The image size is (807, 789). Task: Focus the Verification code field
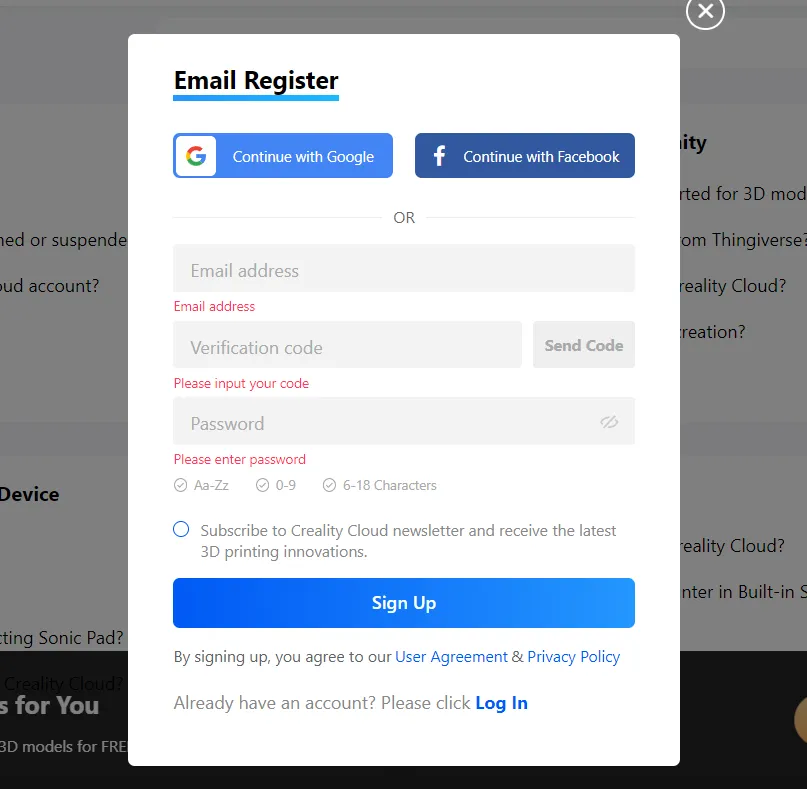pos(347,346)
